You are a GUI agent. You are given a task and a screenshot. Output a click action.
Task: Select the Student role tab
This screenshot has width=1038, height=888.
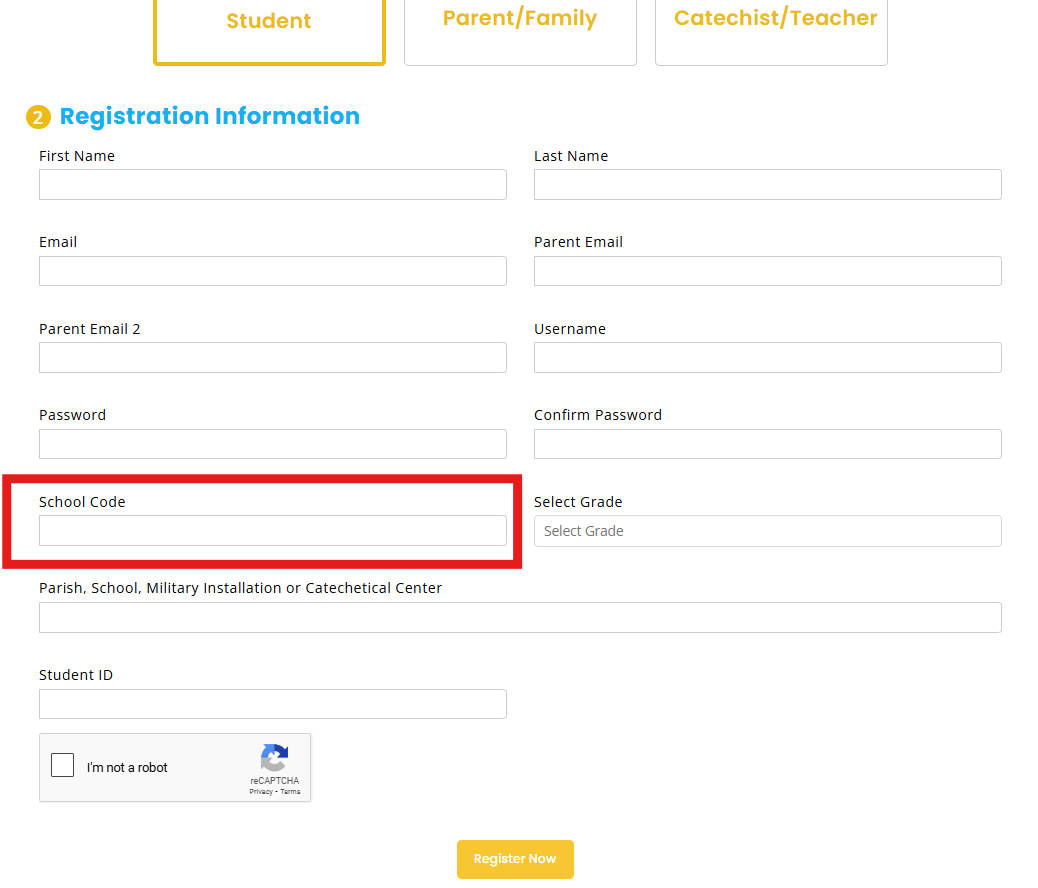click(269, 23)
